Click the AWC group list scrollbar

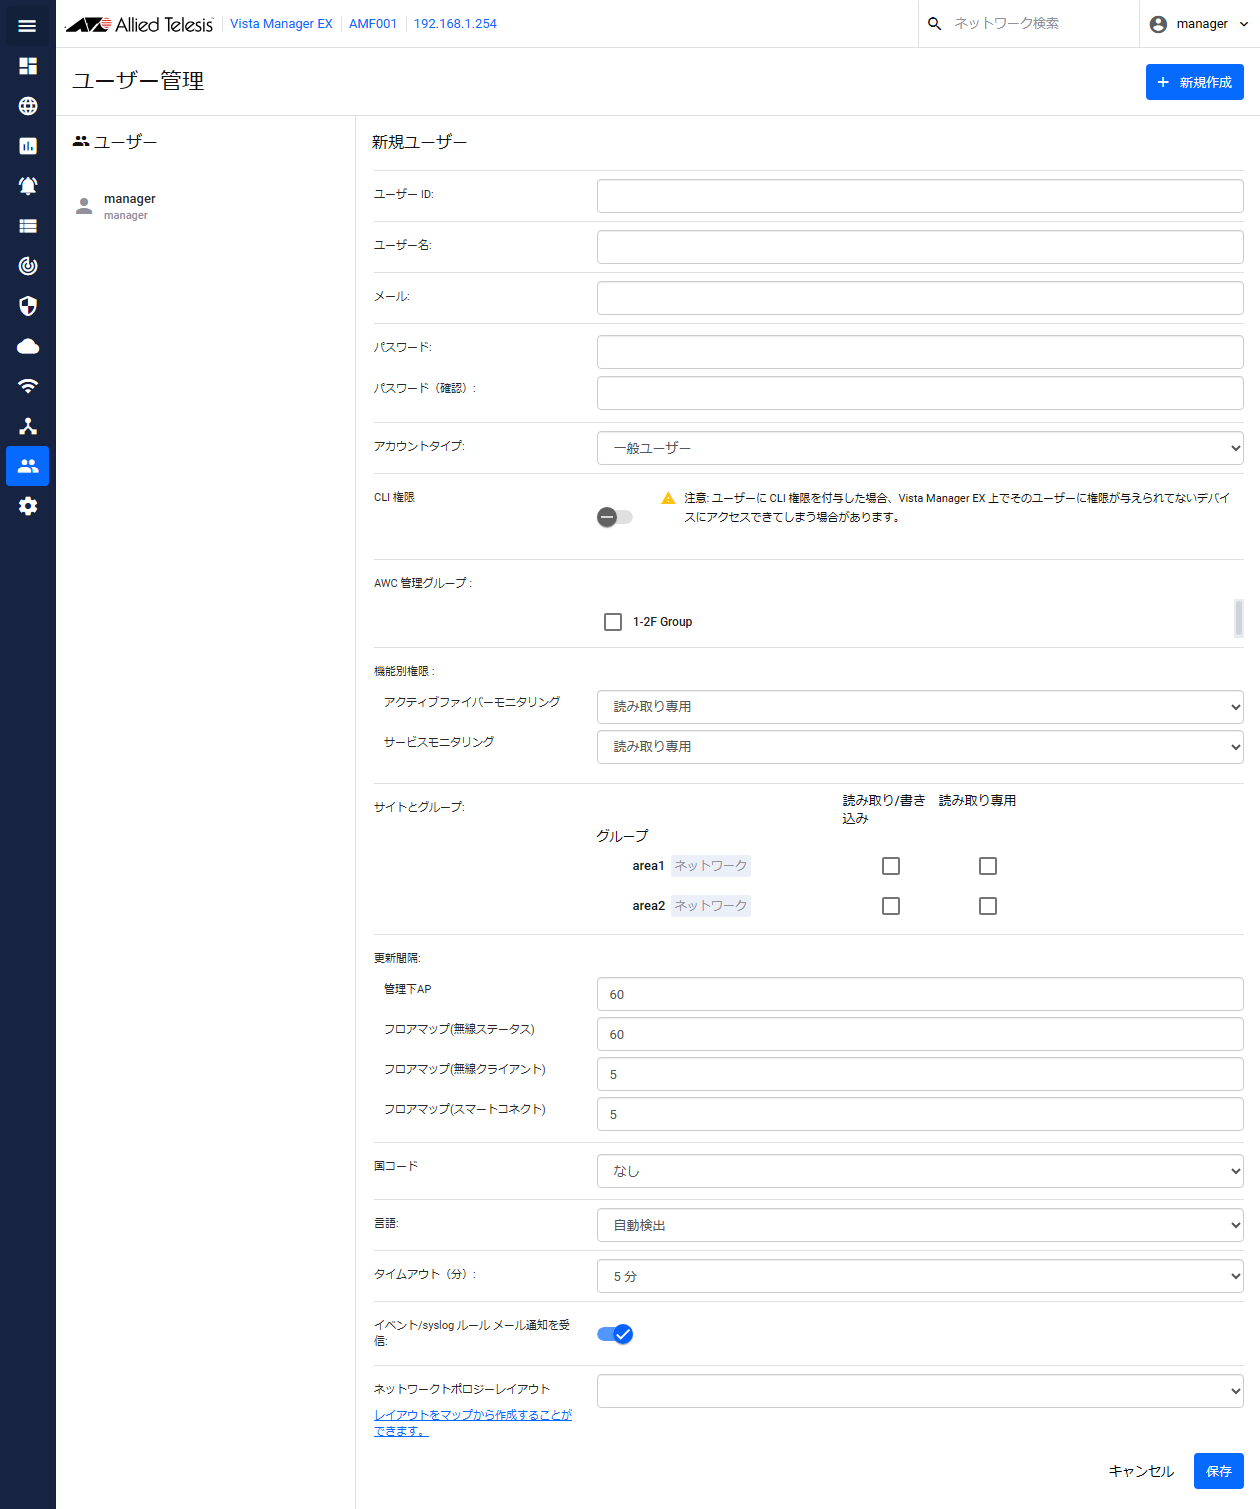pyautogui.click(x=1239, y=618)
